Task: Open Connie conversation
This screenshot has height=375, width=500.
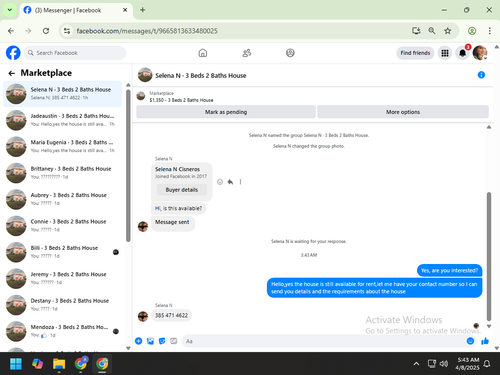Action: pyautogui.click(x=62, y=225)
